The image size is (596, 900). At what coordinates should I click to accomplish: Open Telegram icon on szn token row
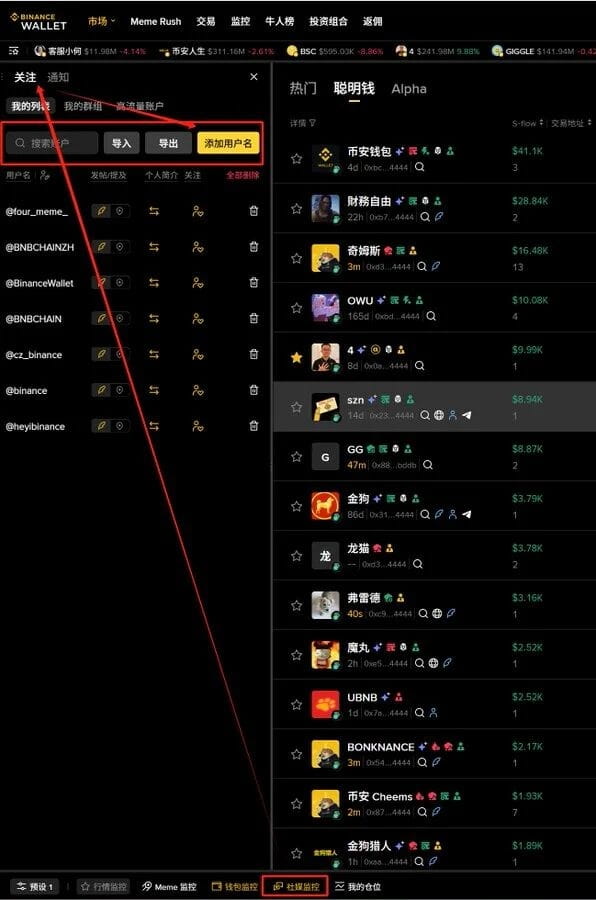coord(467,415)
